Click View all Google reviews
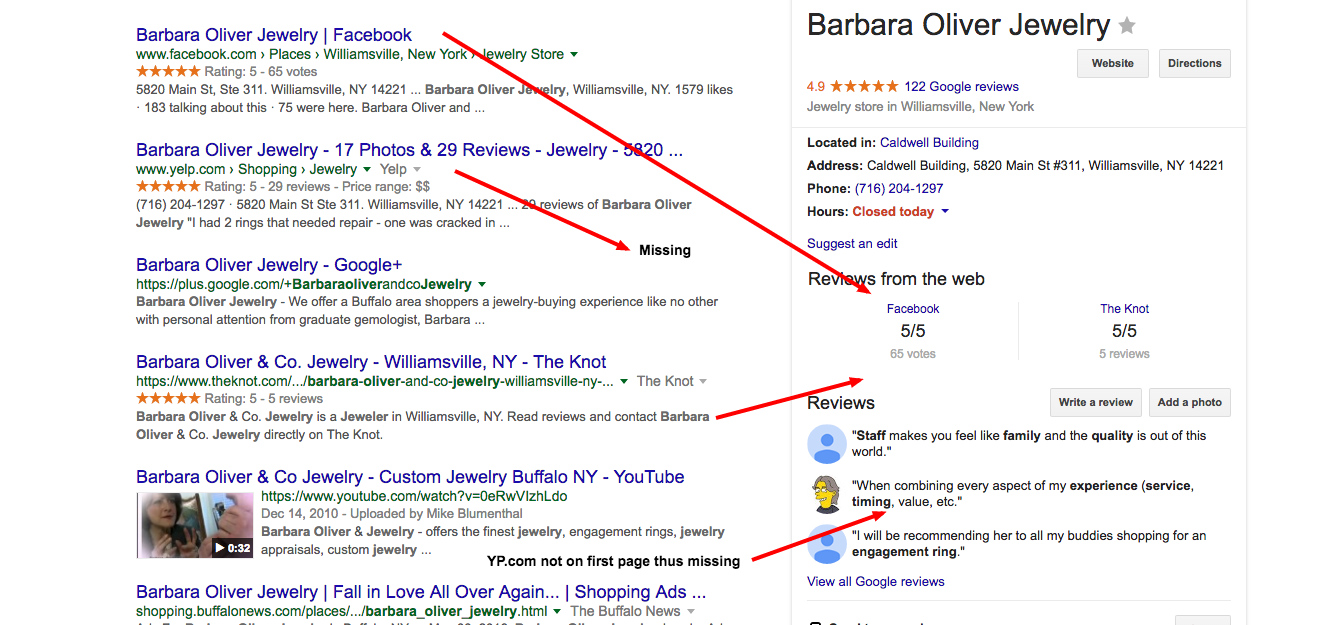The width and height of the screenshot is (1326, 625). tap(876, 581)
